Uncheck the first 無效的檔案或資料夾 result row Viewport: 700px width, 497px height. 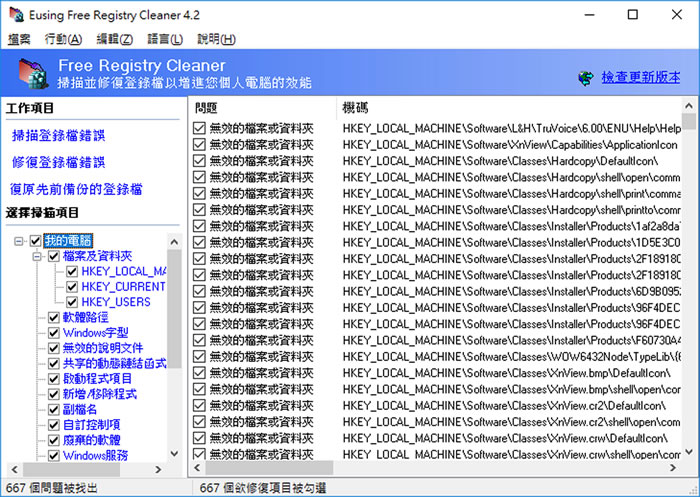tap(199, 128)
